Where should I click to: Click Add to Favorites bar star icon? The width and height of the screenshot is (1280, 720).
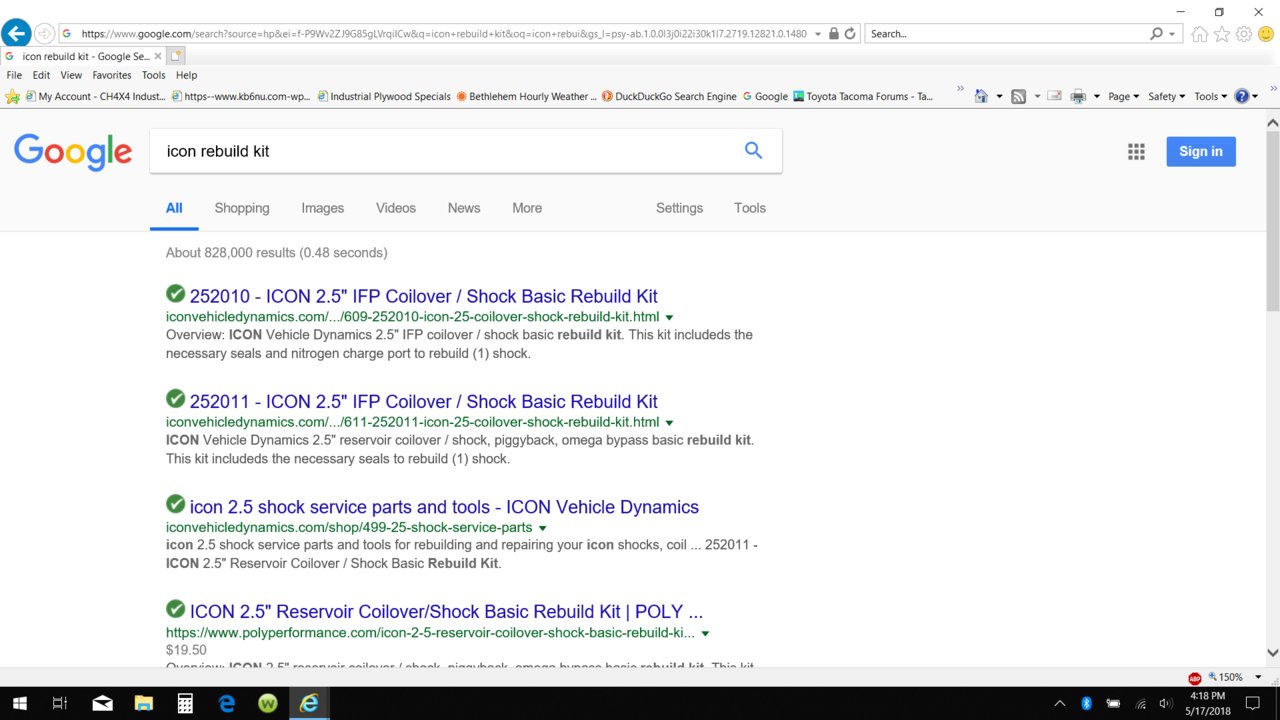click(12, 96)
